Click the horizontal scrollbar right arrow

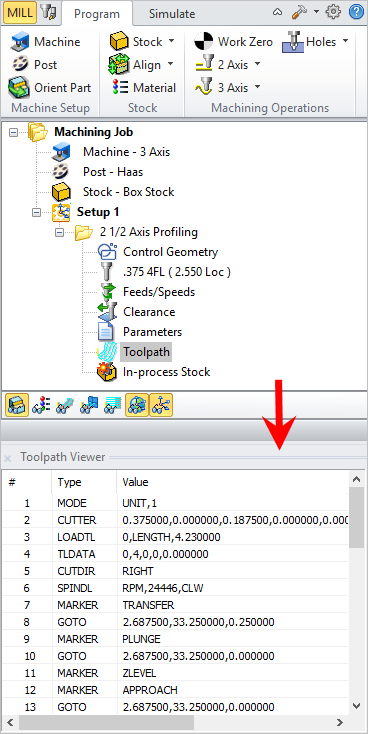click(x=340, y=722)
